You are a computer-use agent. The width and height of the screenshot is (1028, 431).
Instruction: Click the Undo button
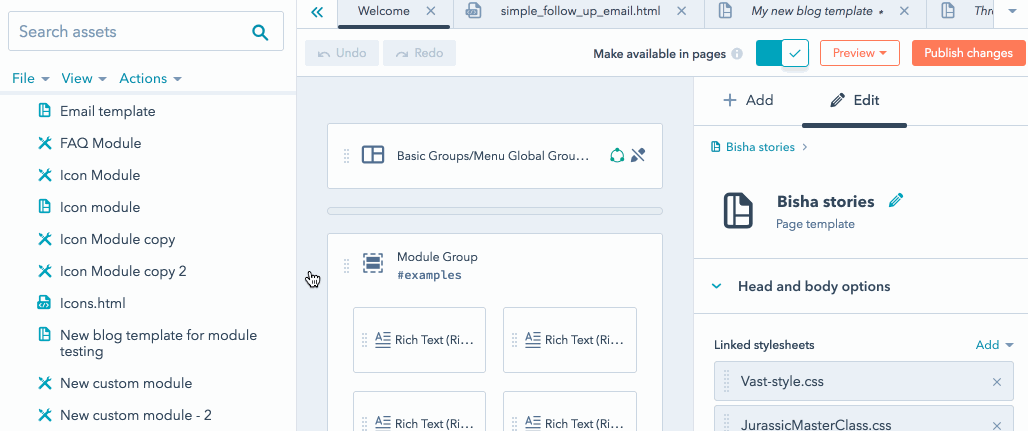(x=342, y=53)
